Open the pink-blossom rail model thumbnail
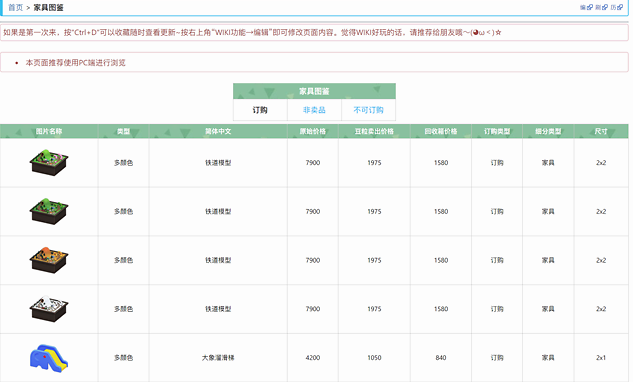Viewport: 633px width, 382px height. (49, 162)
